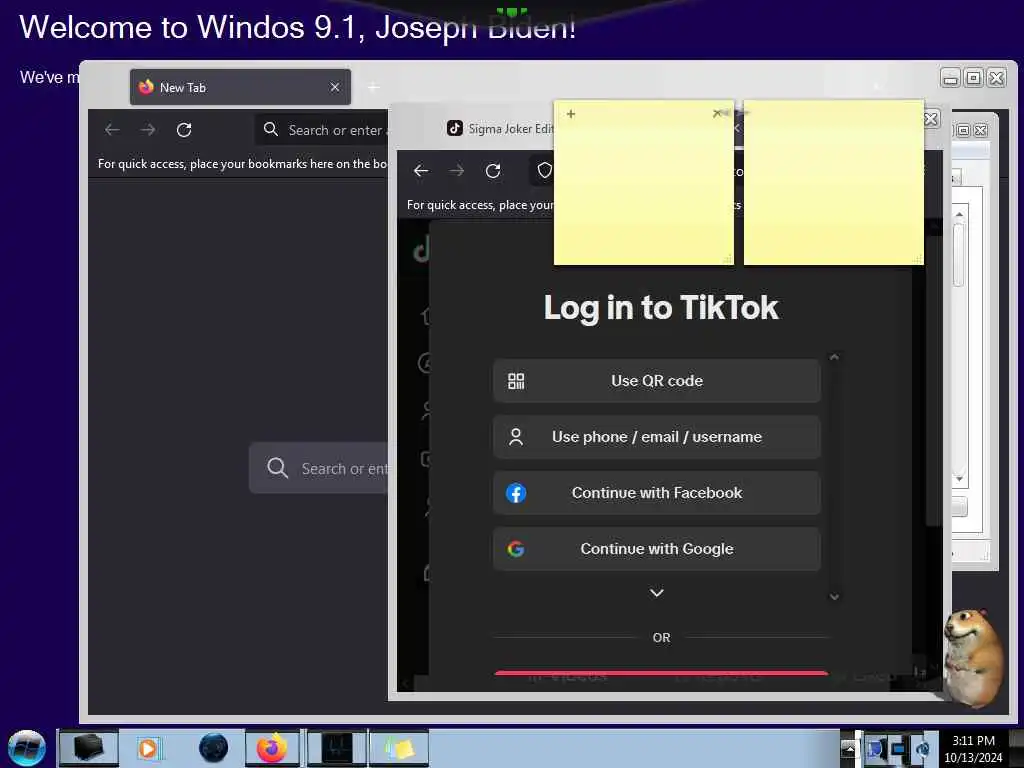Switch to the New Tab tab
Viewport: 1024px width, 768px height.
(x=240, y=88)
